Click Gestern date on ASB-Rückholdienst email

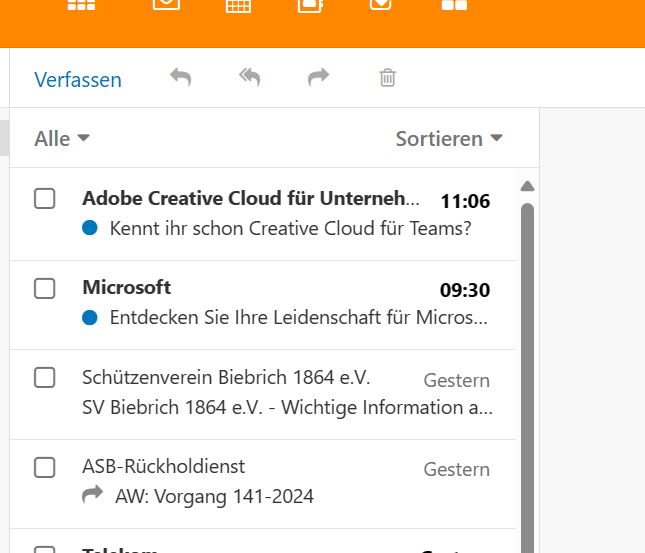click(x=457, y=470)
